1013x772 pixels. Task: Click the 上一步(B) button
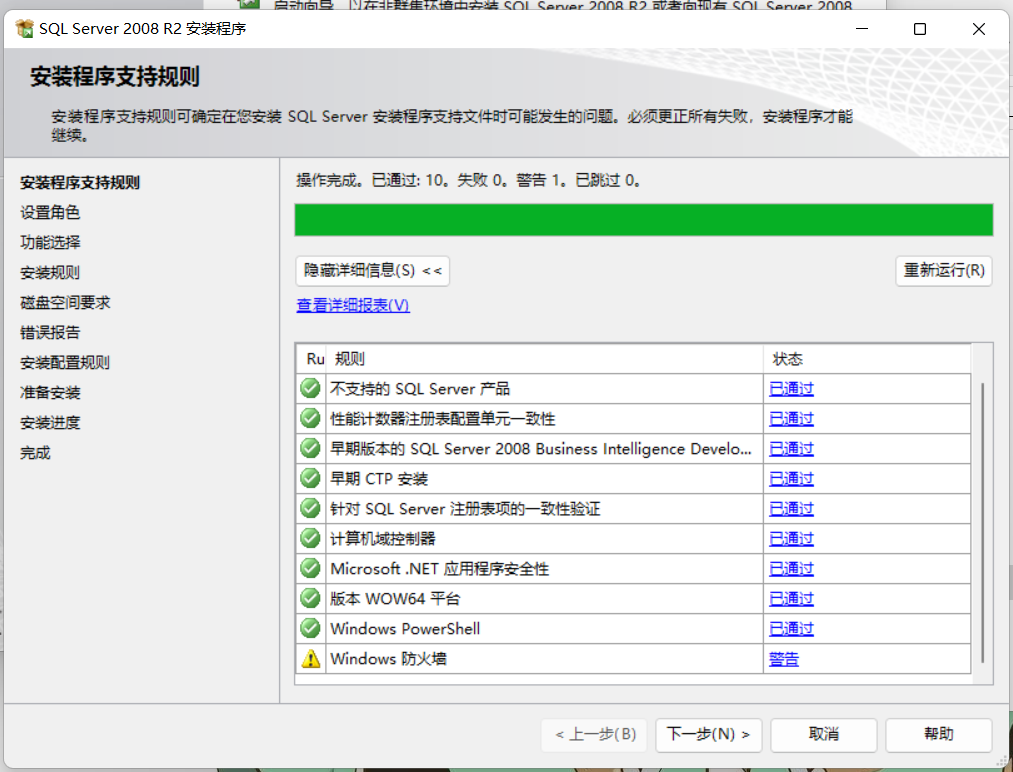594,735
